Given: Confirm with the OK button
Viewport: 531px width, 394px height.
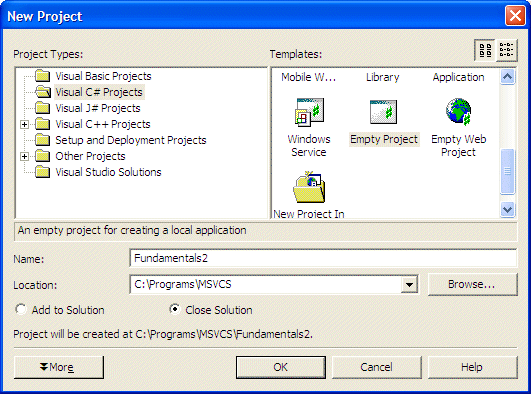Looking at the screenshot, I should click(281, 367).
